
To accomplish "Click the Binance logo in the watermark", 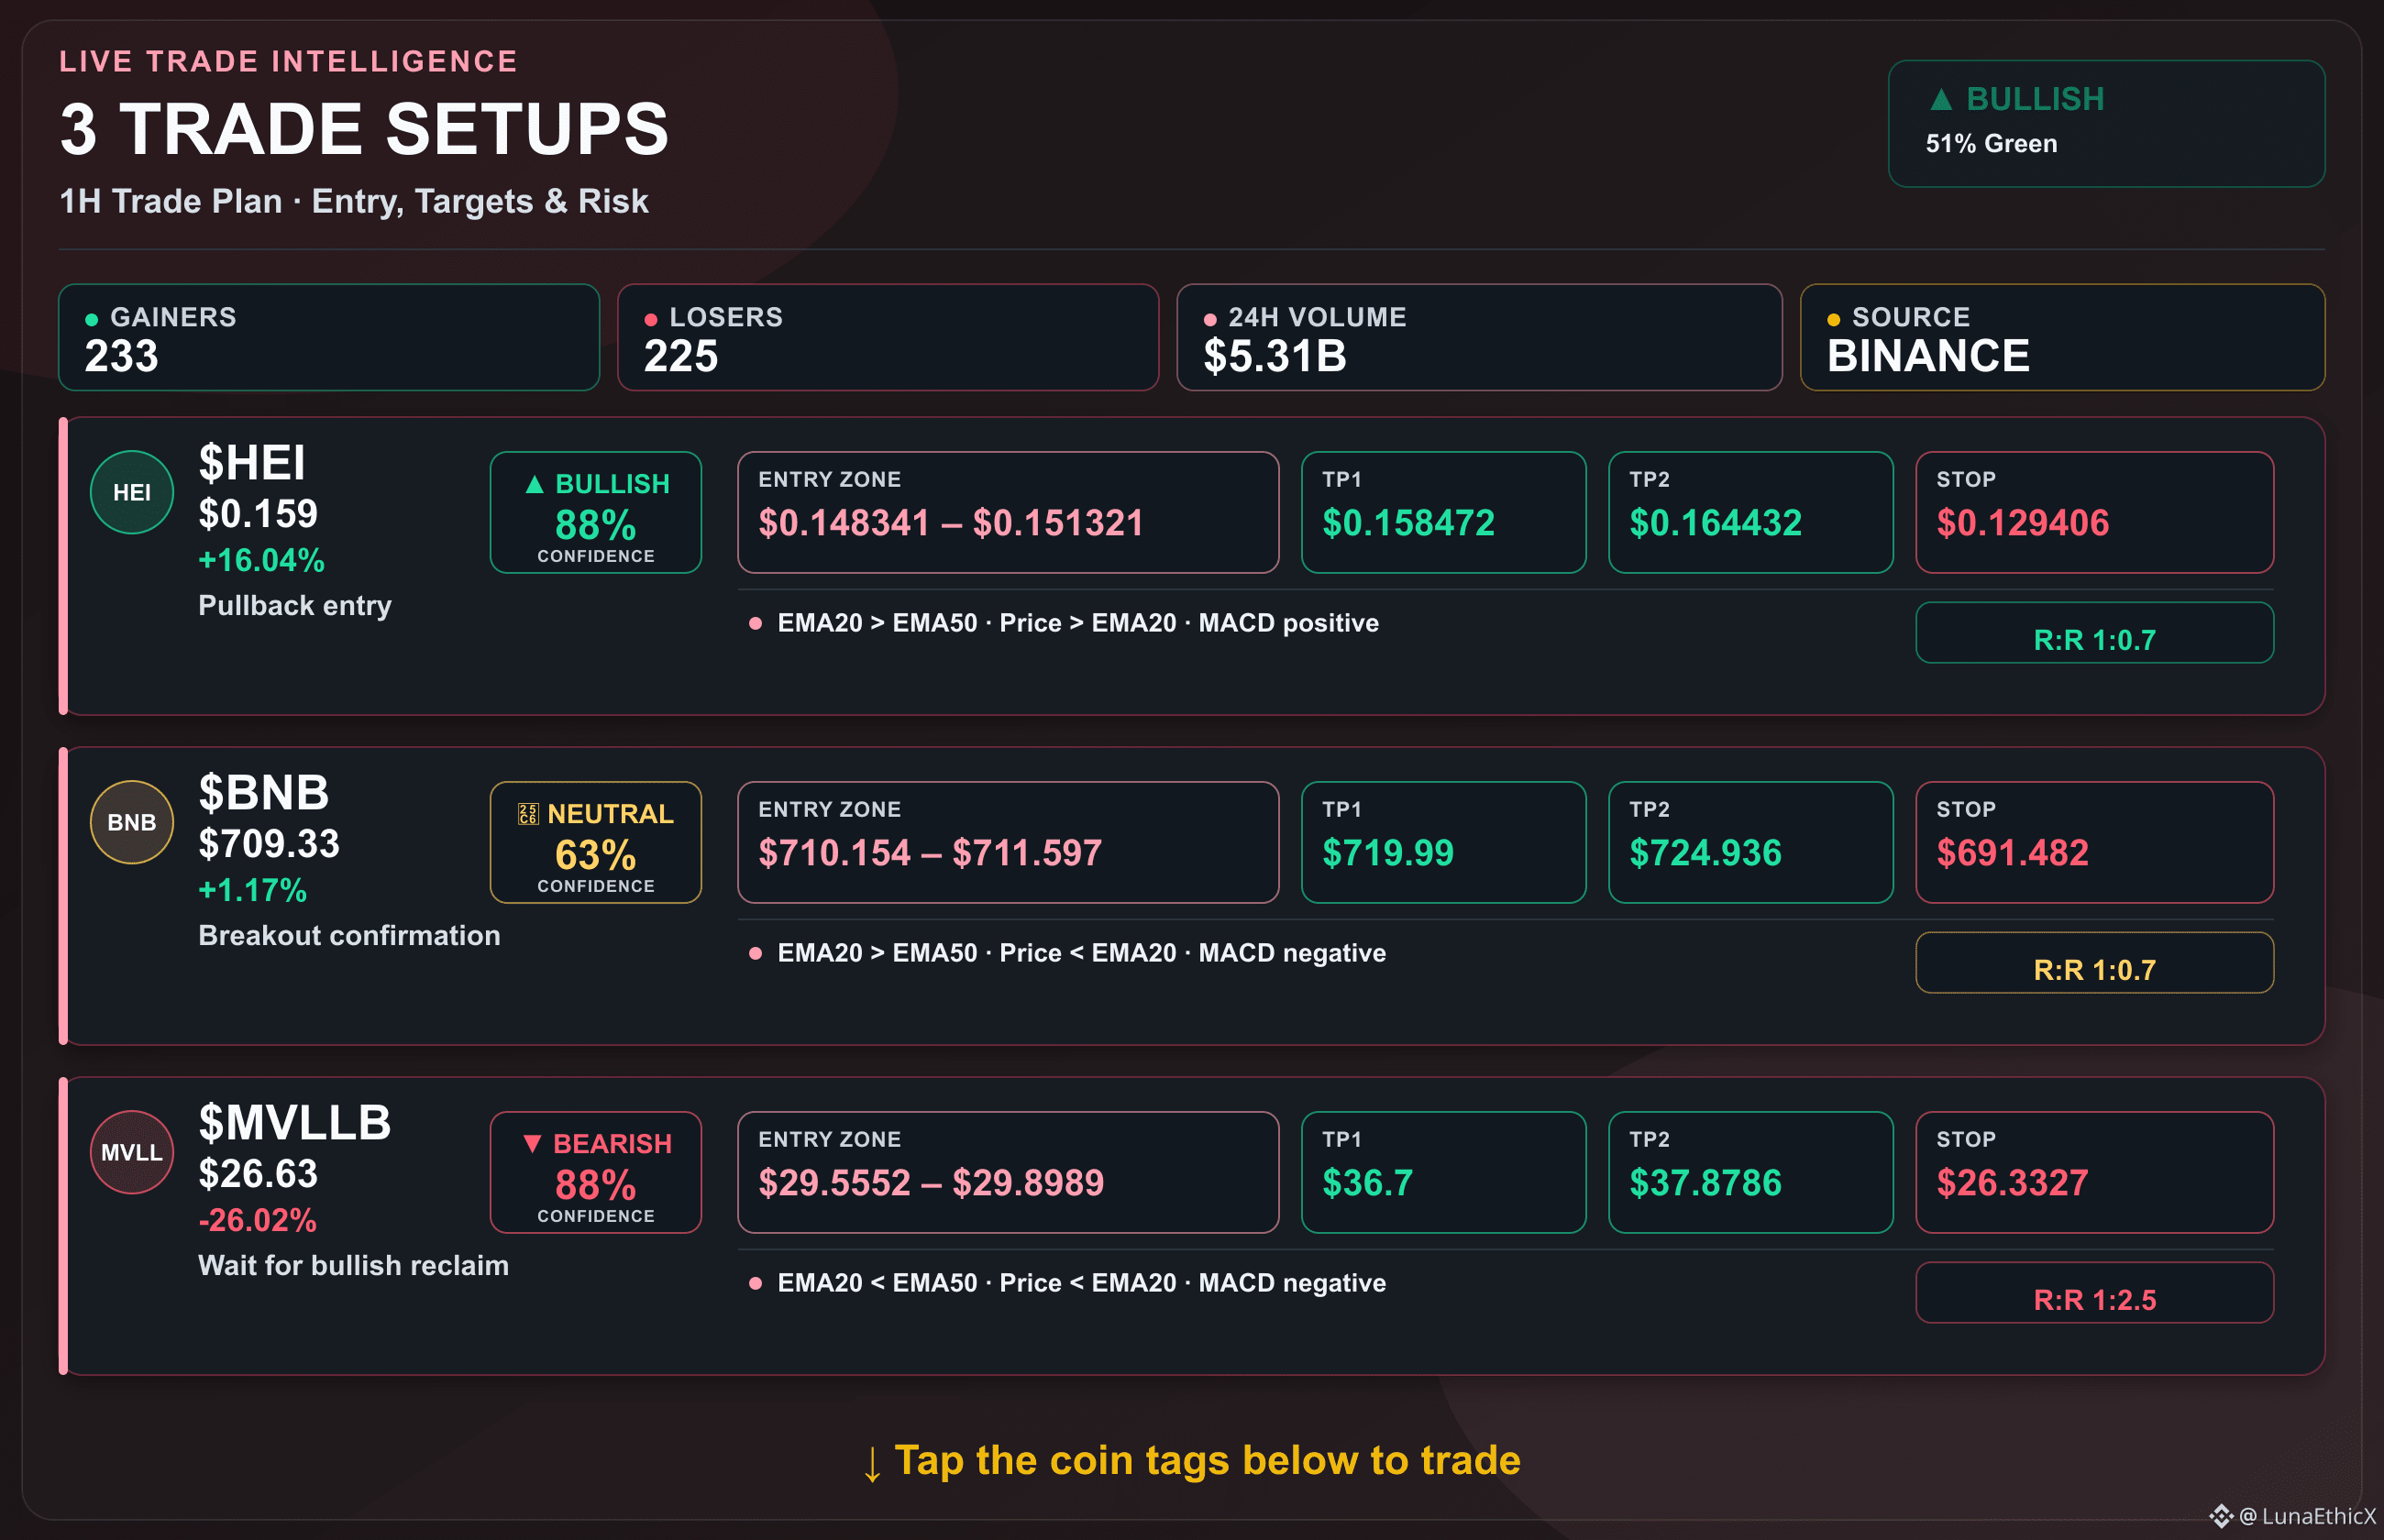I will (x=2221, y=1516).
